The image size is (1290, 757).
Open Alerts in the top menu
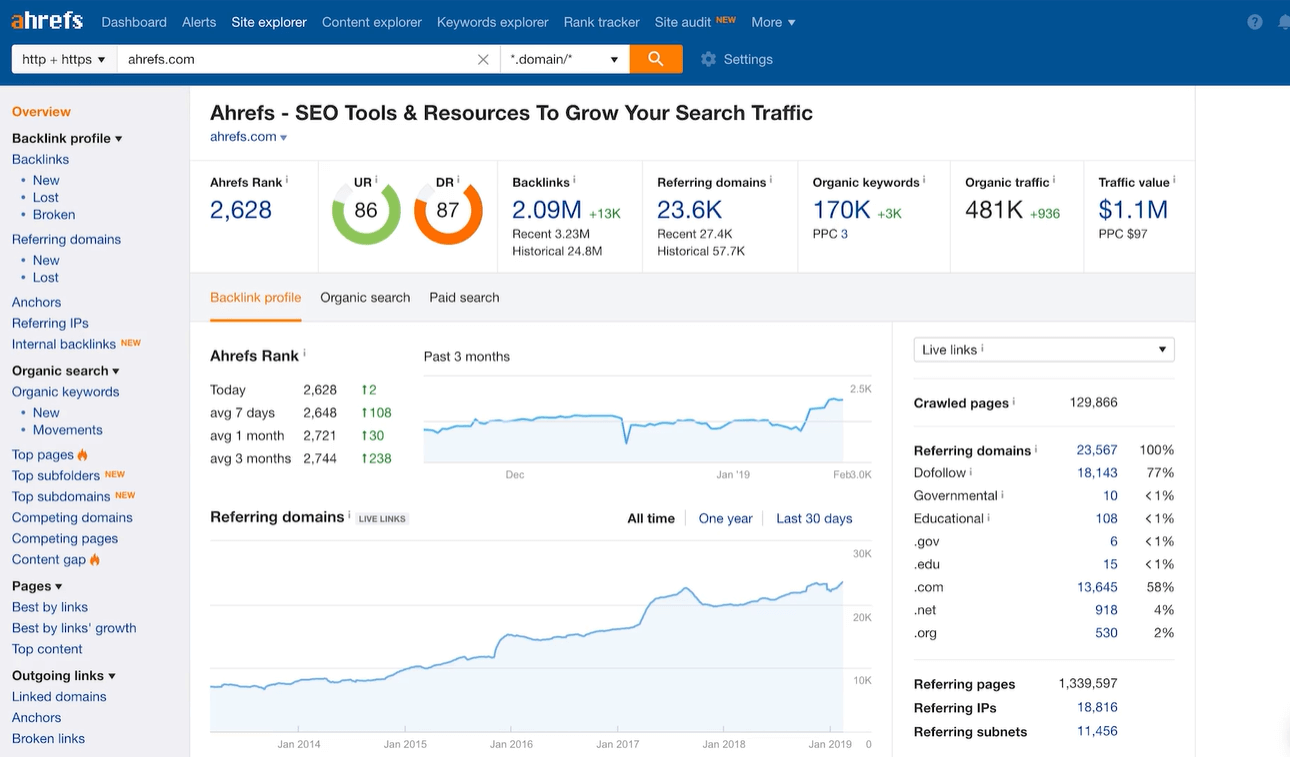pyautogui.click(x=199, y=22)
